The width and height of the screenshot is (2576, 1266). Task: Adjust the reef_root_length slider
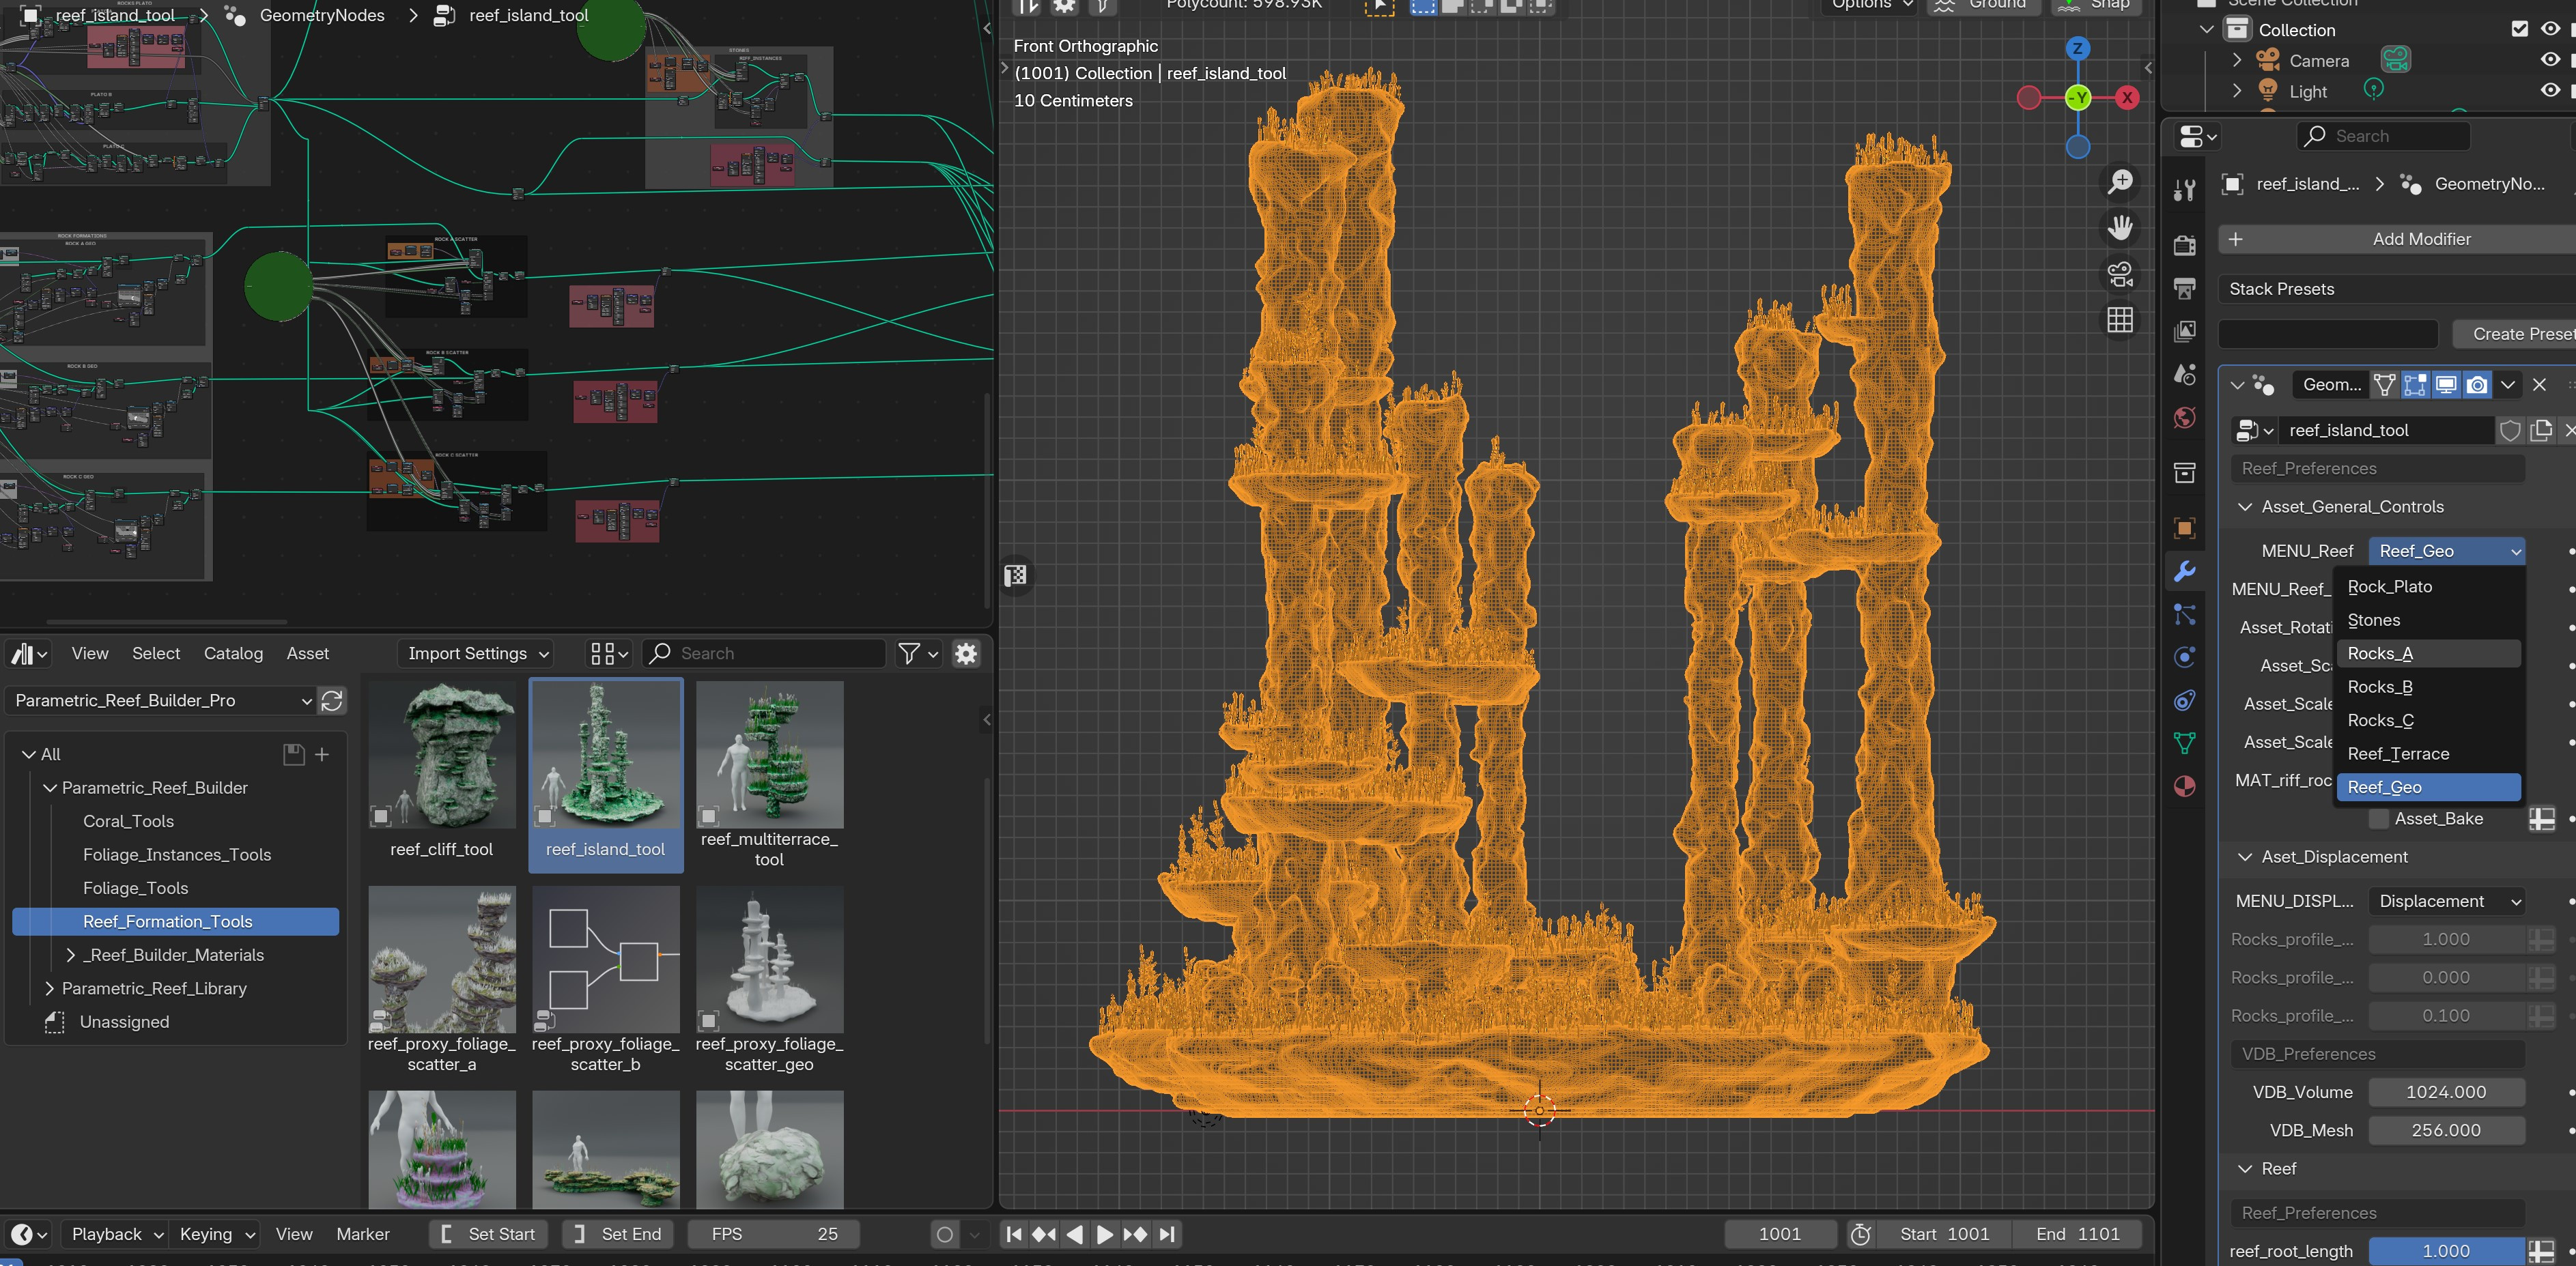[2446, 1251]
